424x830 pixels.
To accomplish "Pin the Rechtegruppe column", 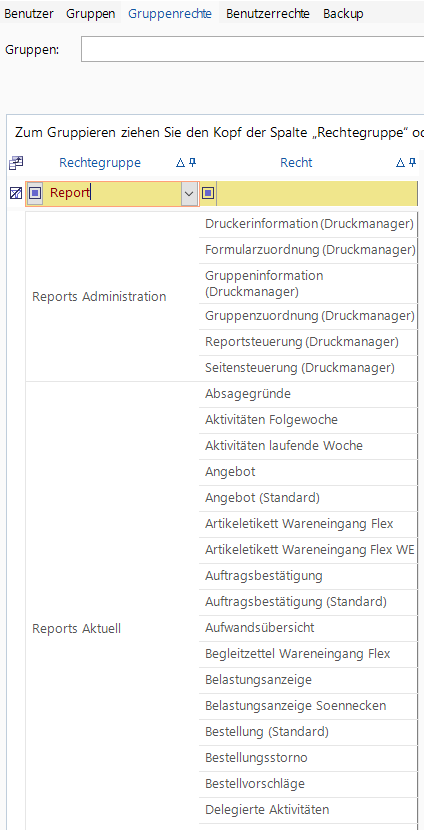I will tap(193, 163).
